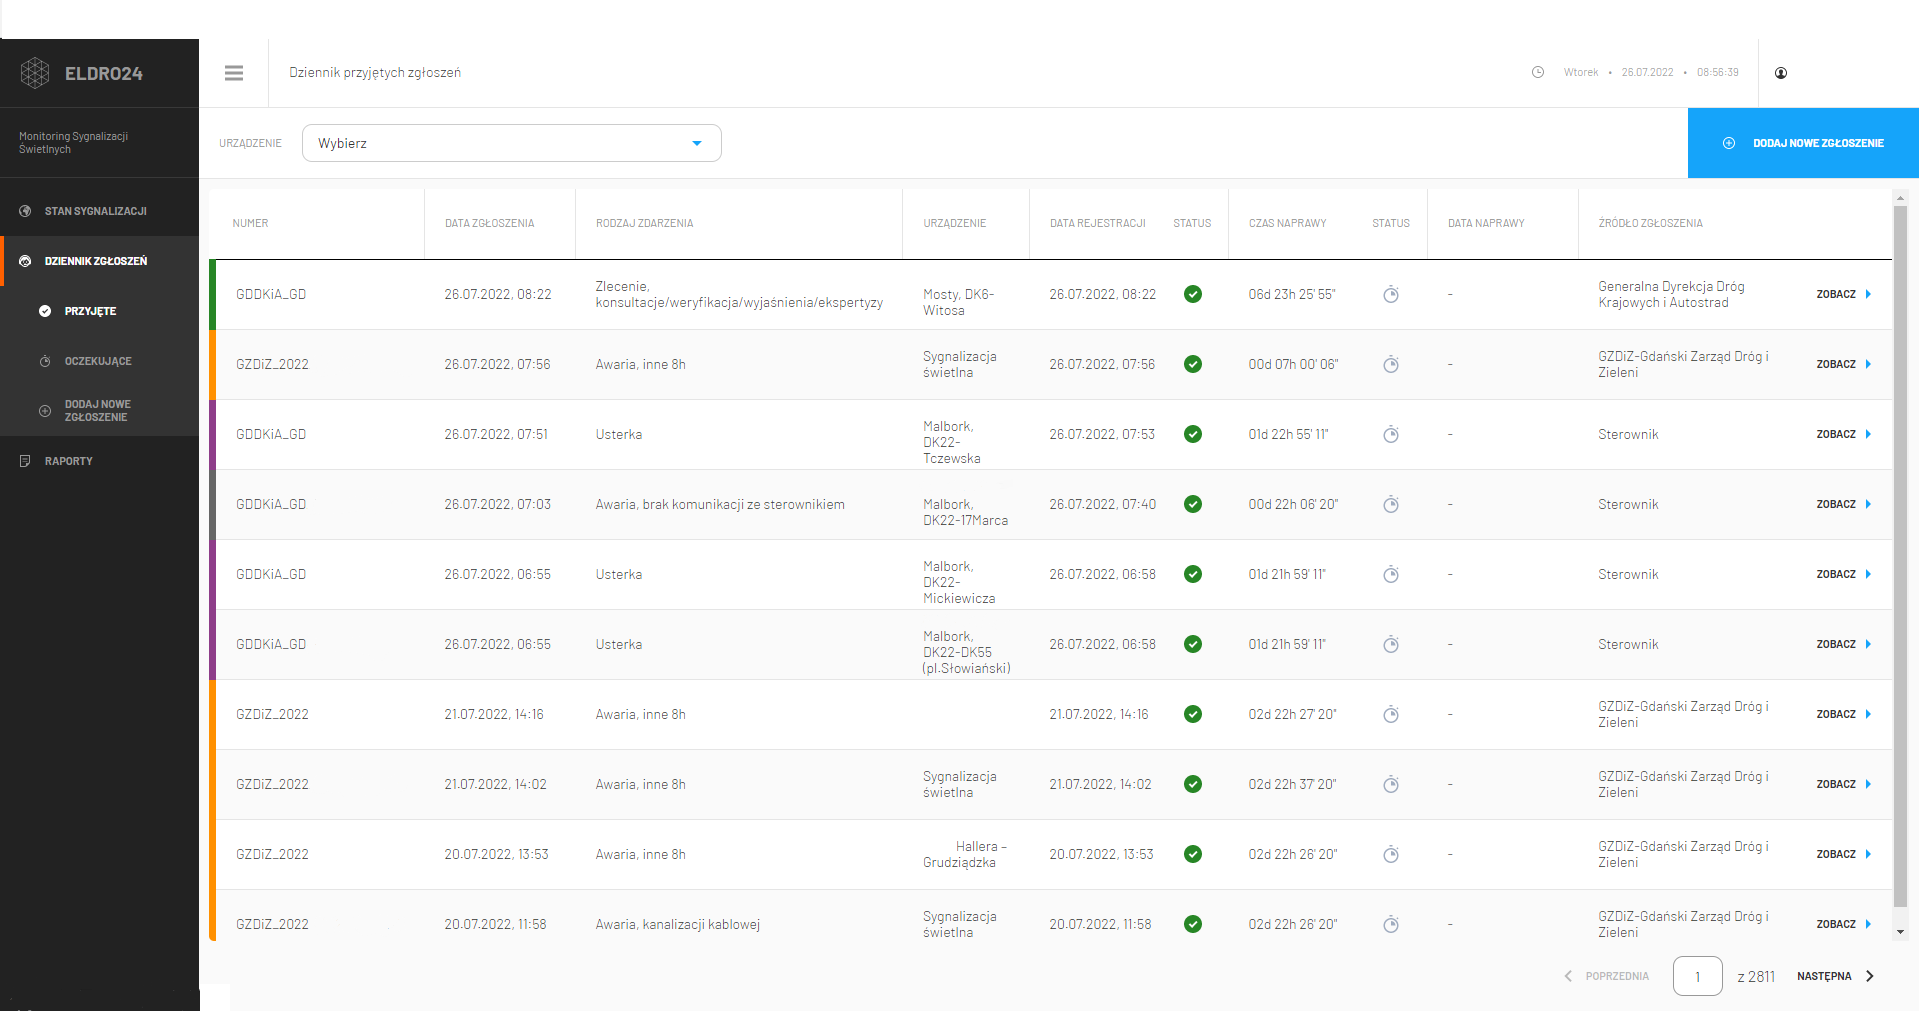Click the Numer column header
1919x1011 pixels.
coord(250,223)
